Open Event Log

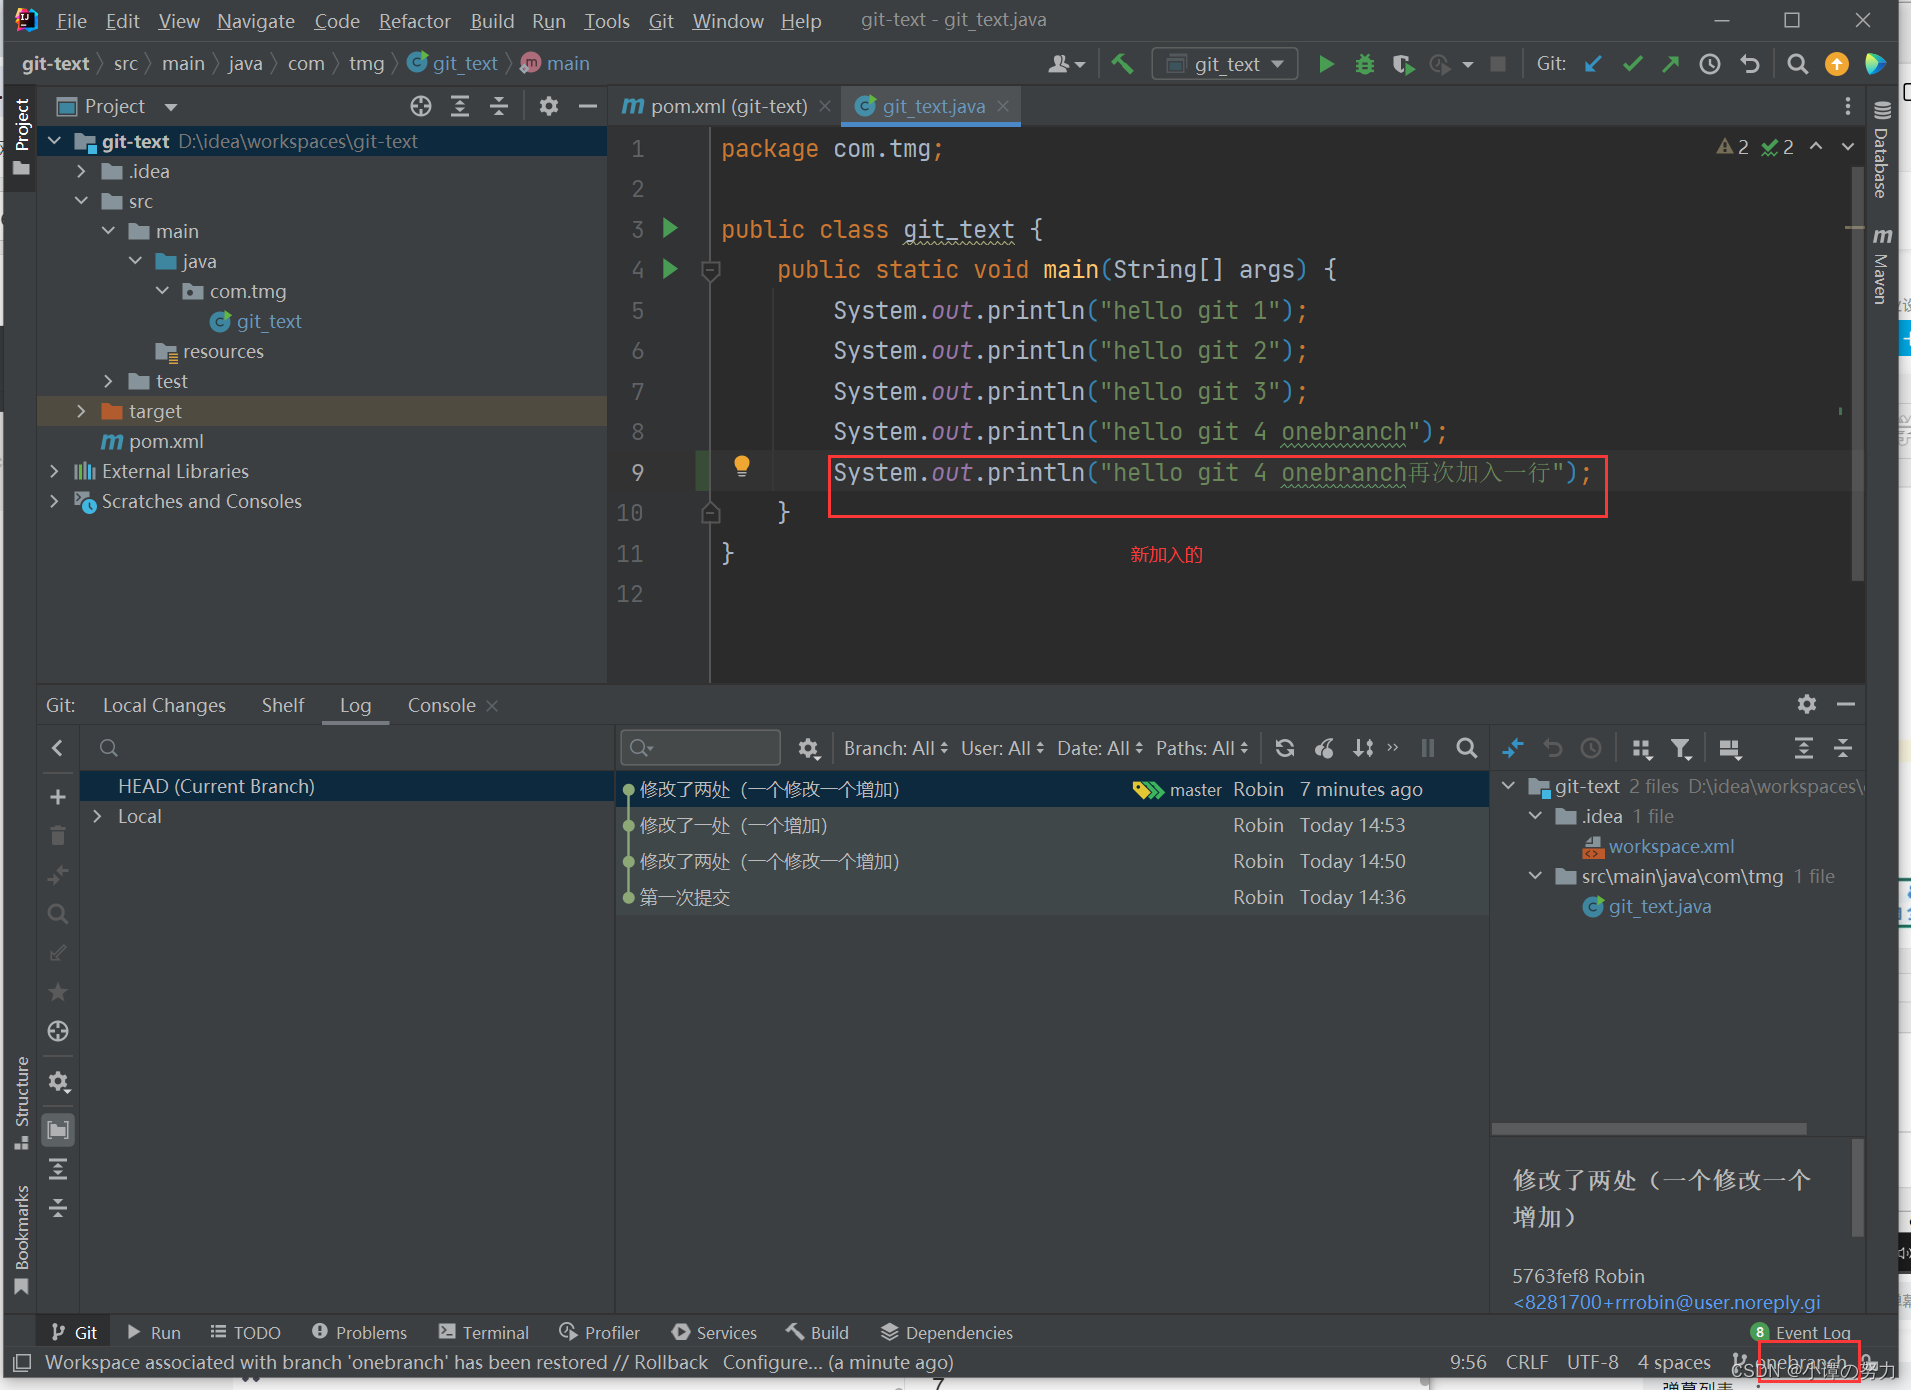[1801, 1332]
